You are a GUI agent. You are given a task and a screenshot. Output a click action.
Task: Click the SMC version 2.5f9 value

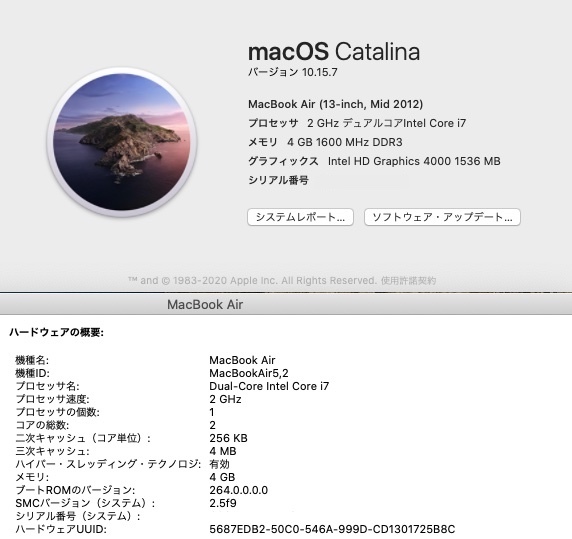(223, 503)
